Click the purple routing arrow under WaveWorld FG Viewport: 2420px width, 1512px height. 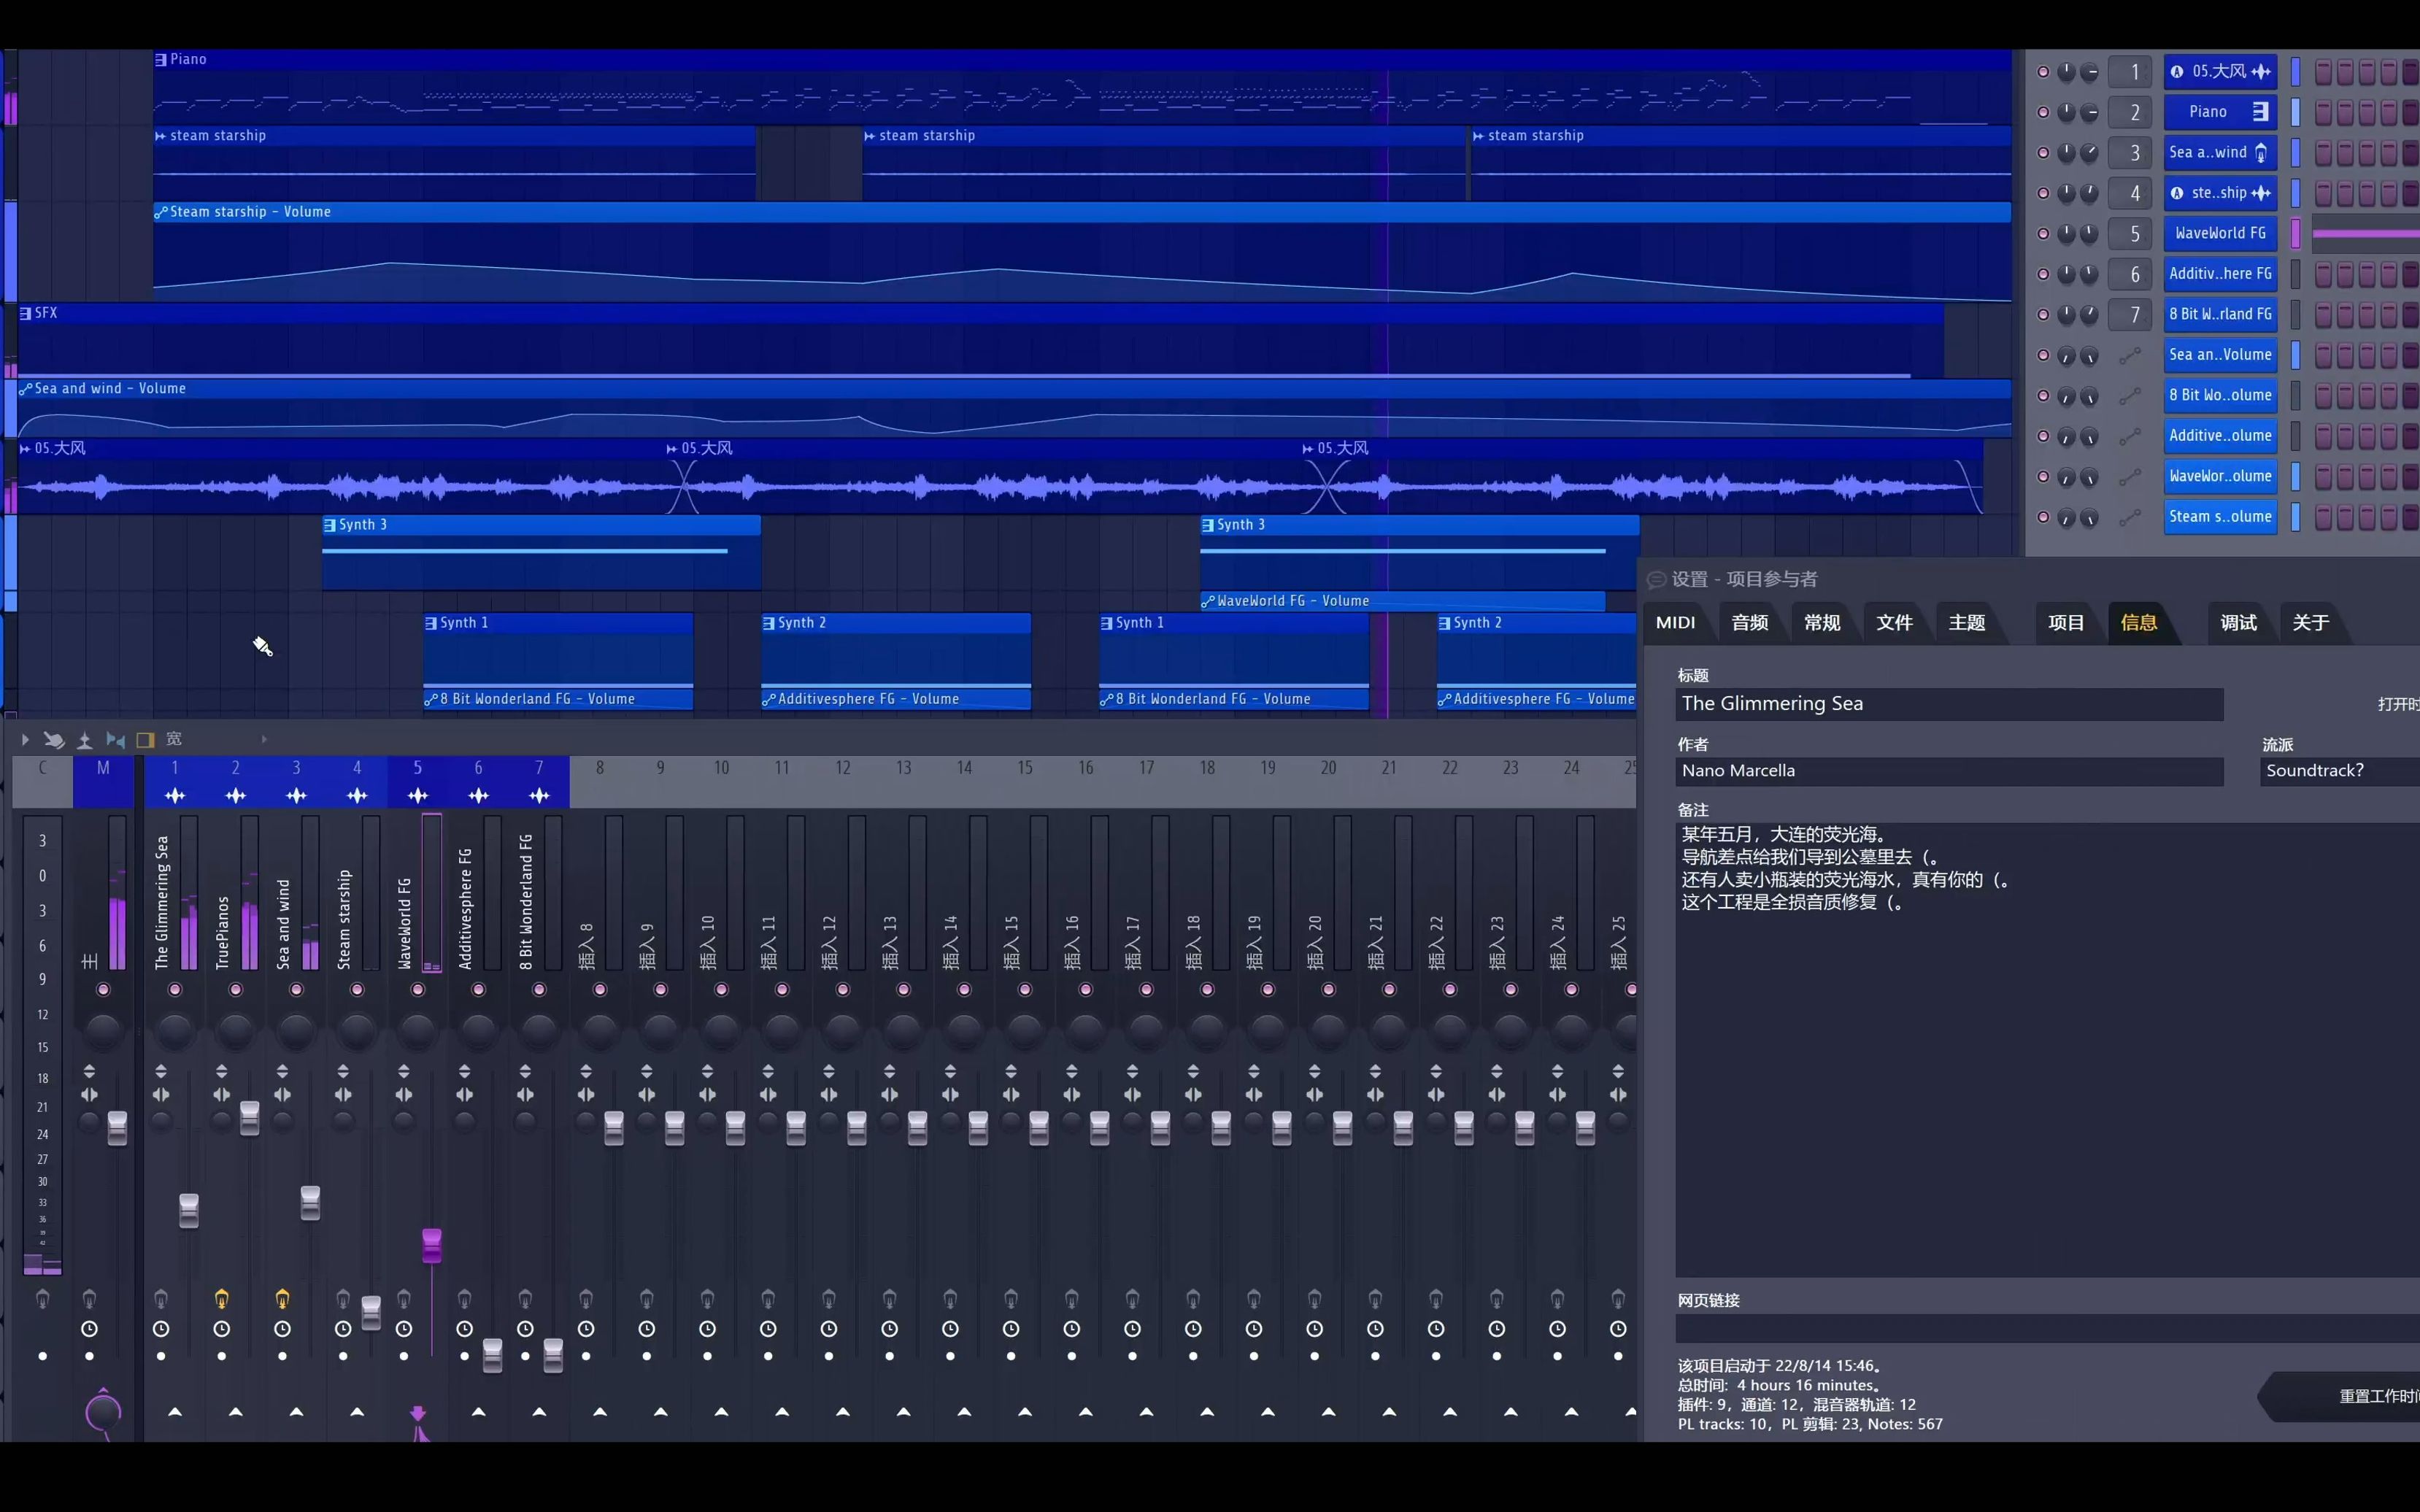pyautogui.click(x=418, y=1413)
